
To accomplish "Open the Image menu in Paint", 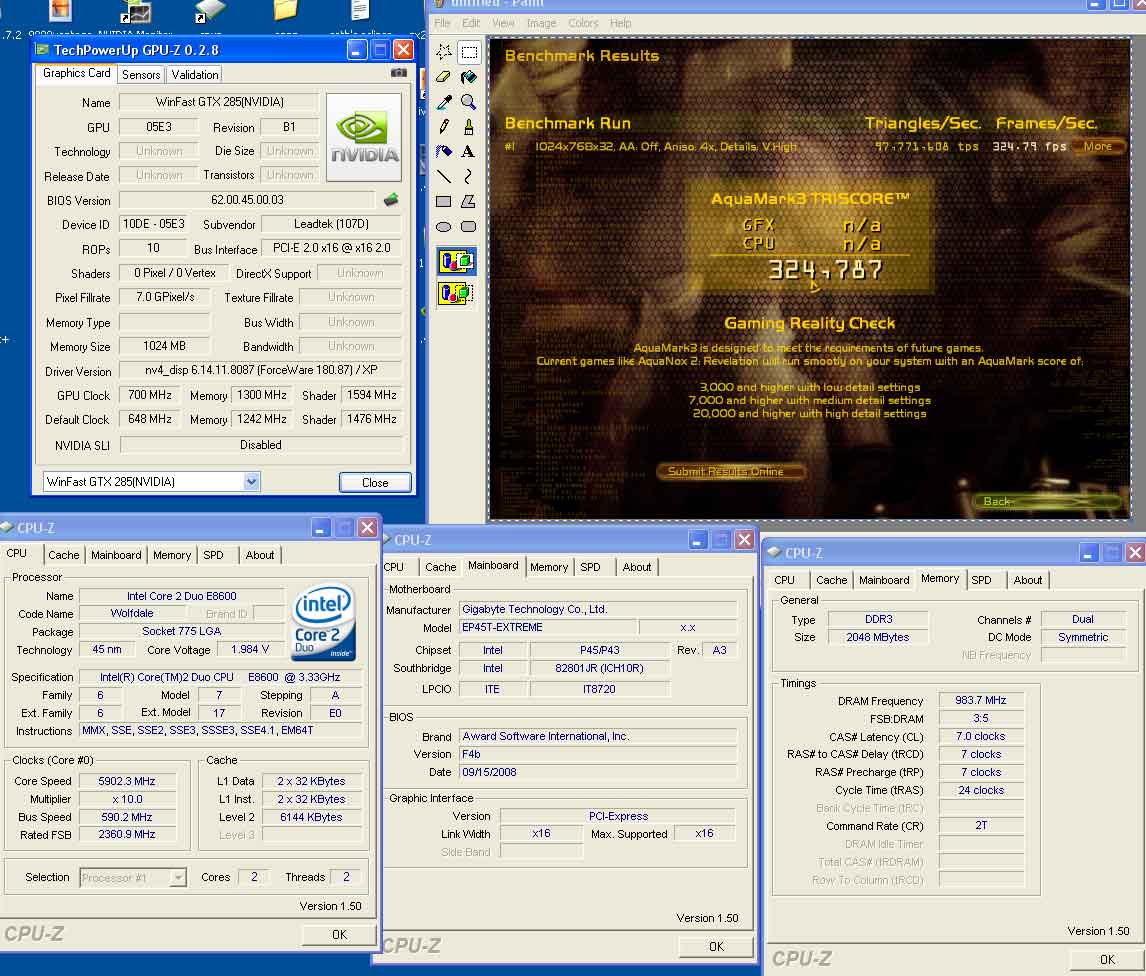I will (x=542, y=23).
